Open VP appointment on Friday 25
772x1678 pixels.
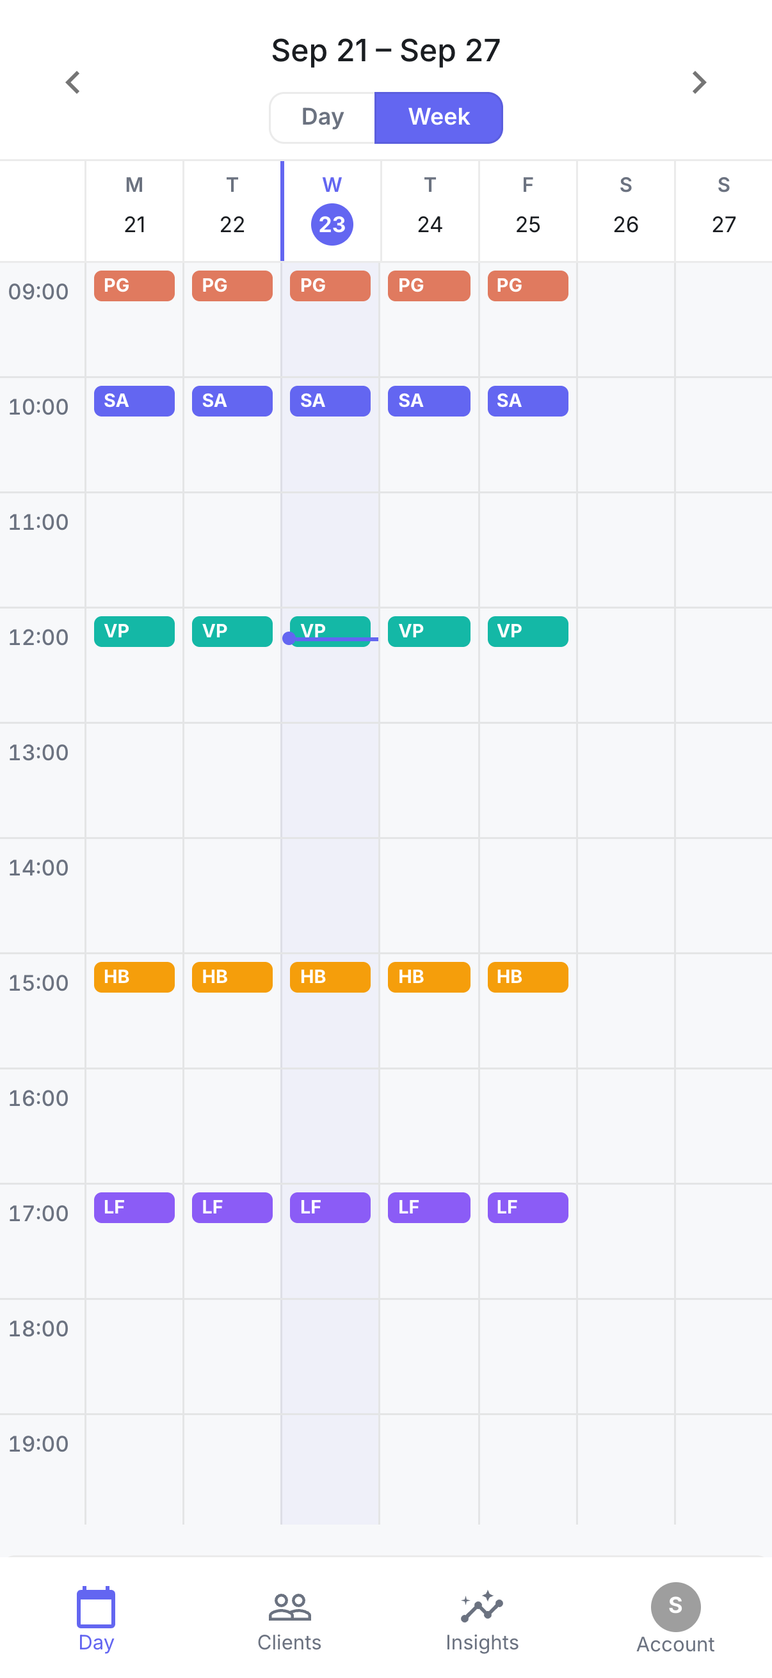pos(528,632)
